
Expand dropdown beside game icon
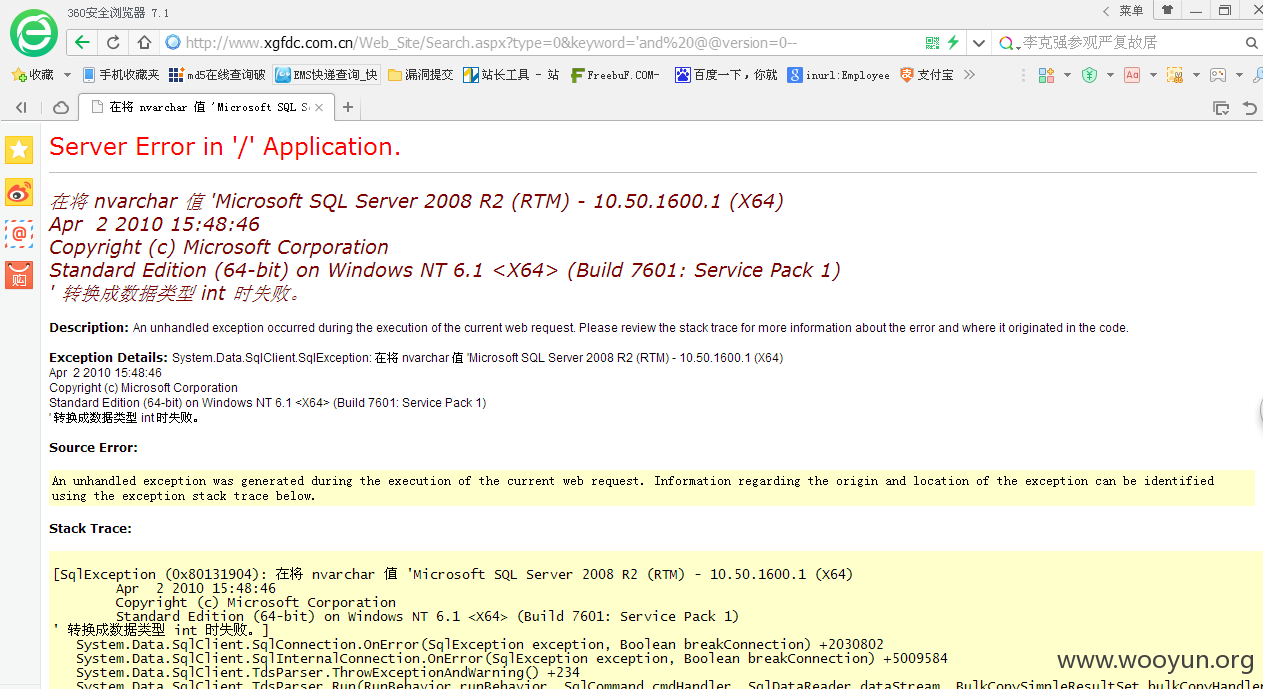pyautogui.click(x=1239, y=75)
